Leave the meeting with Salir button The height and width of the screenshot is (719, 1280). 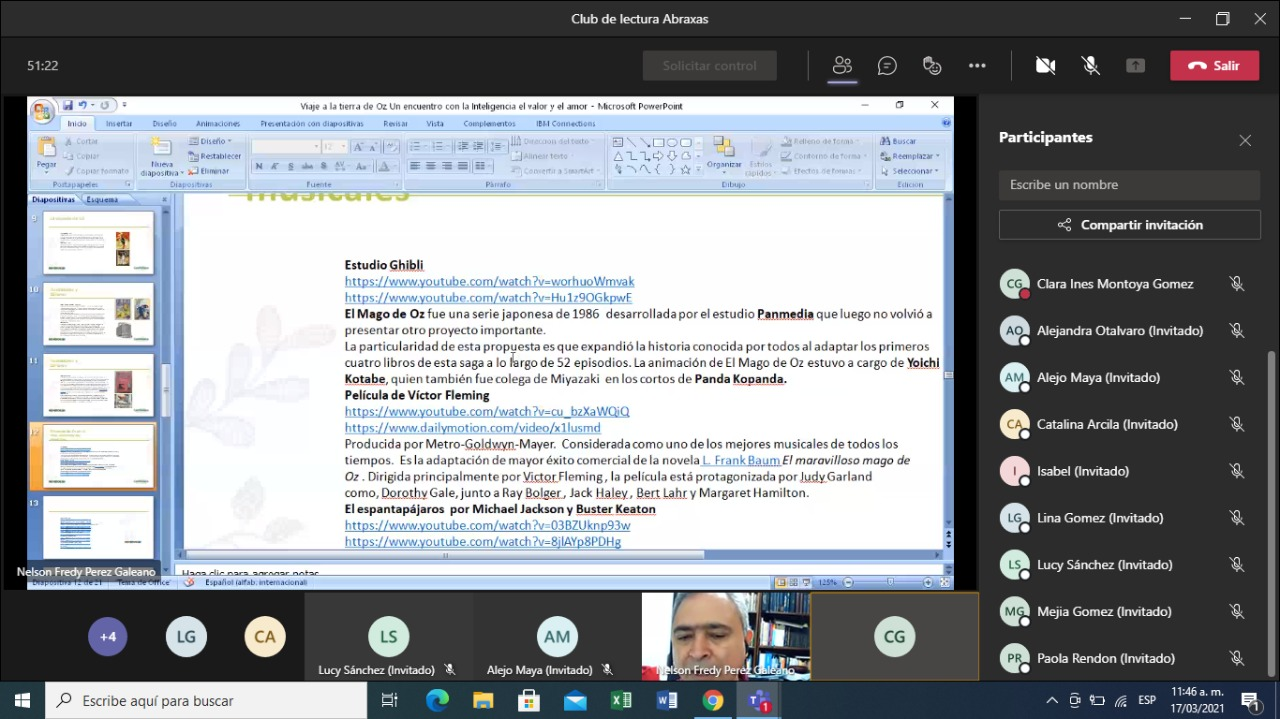[1214, 66]
